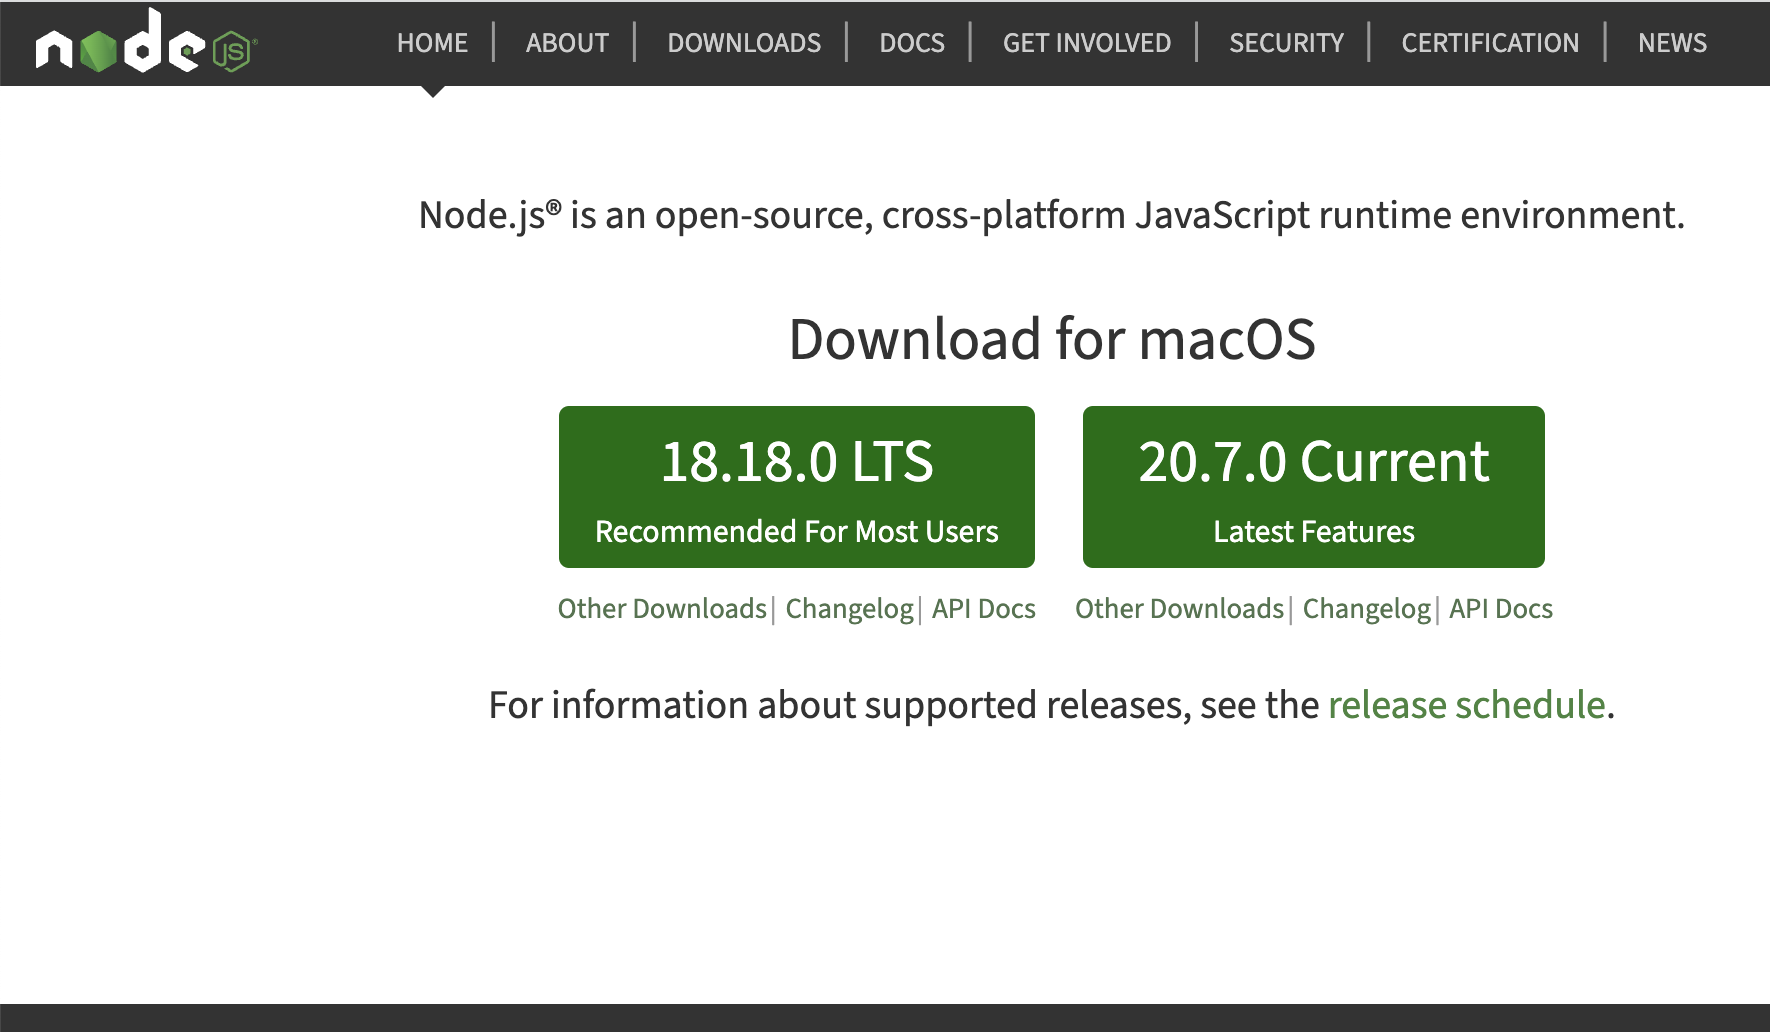1770x1032 pixels.
Task: Select DOCS in the navigation bar
Action: coord(911,43)
